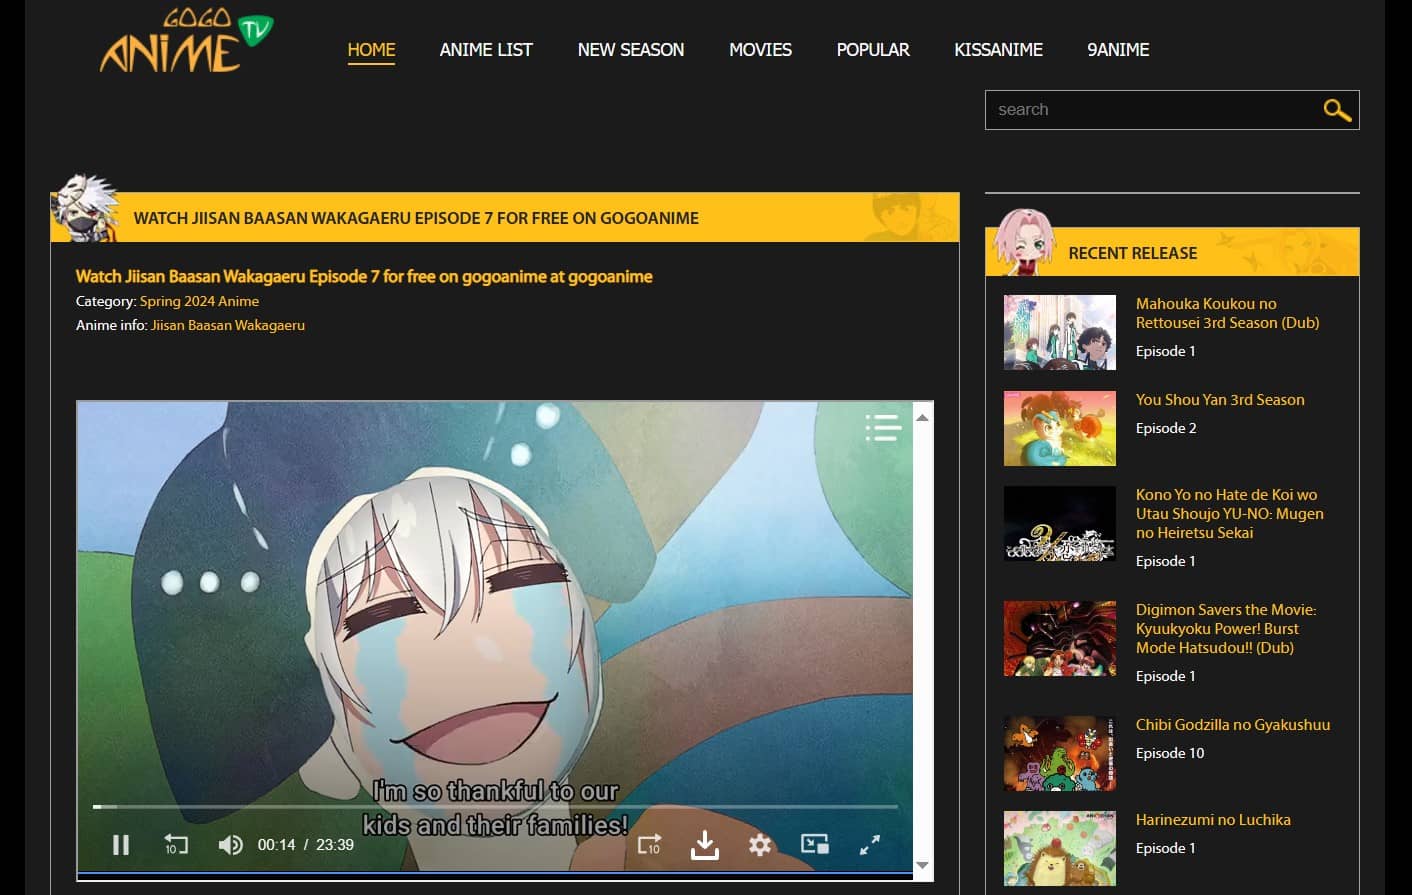This screenshot has height=895, width=1412.
Task: Click Harinezumi no Luchika thumbnail
Action: (x=1060, y=848)
